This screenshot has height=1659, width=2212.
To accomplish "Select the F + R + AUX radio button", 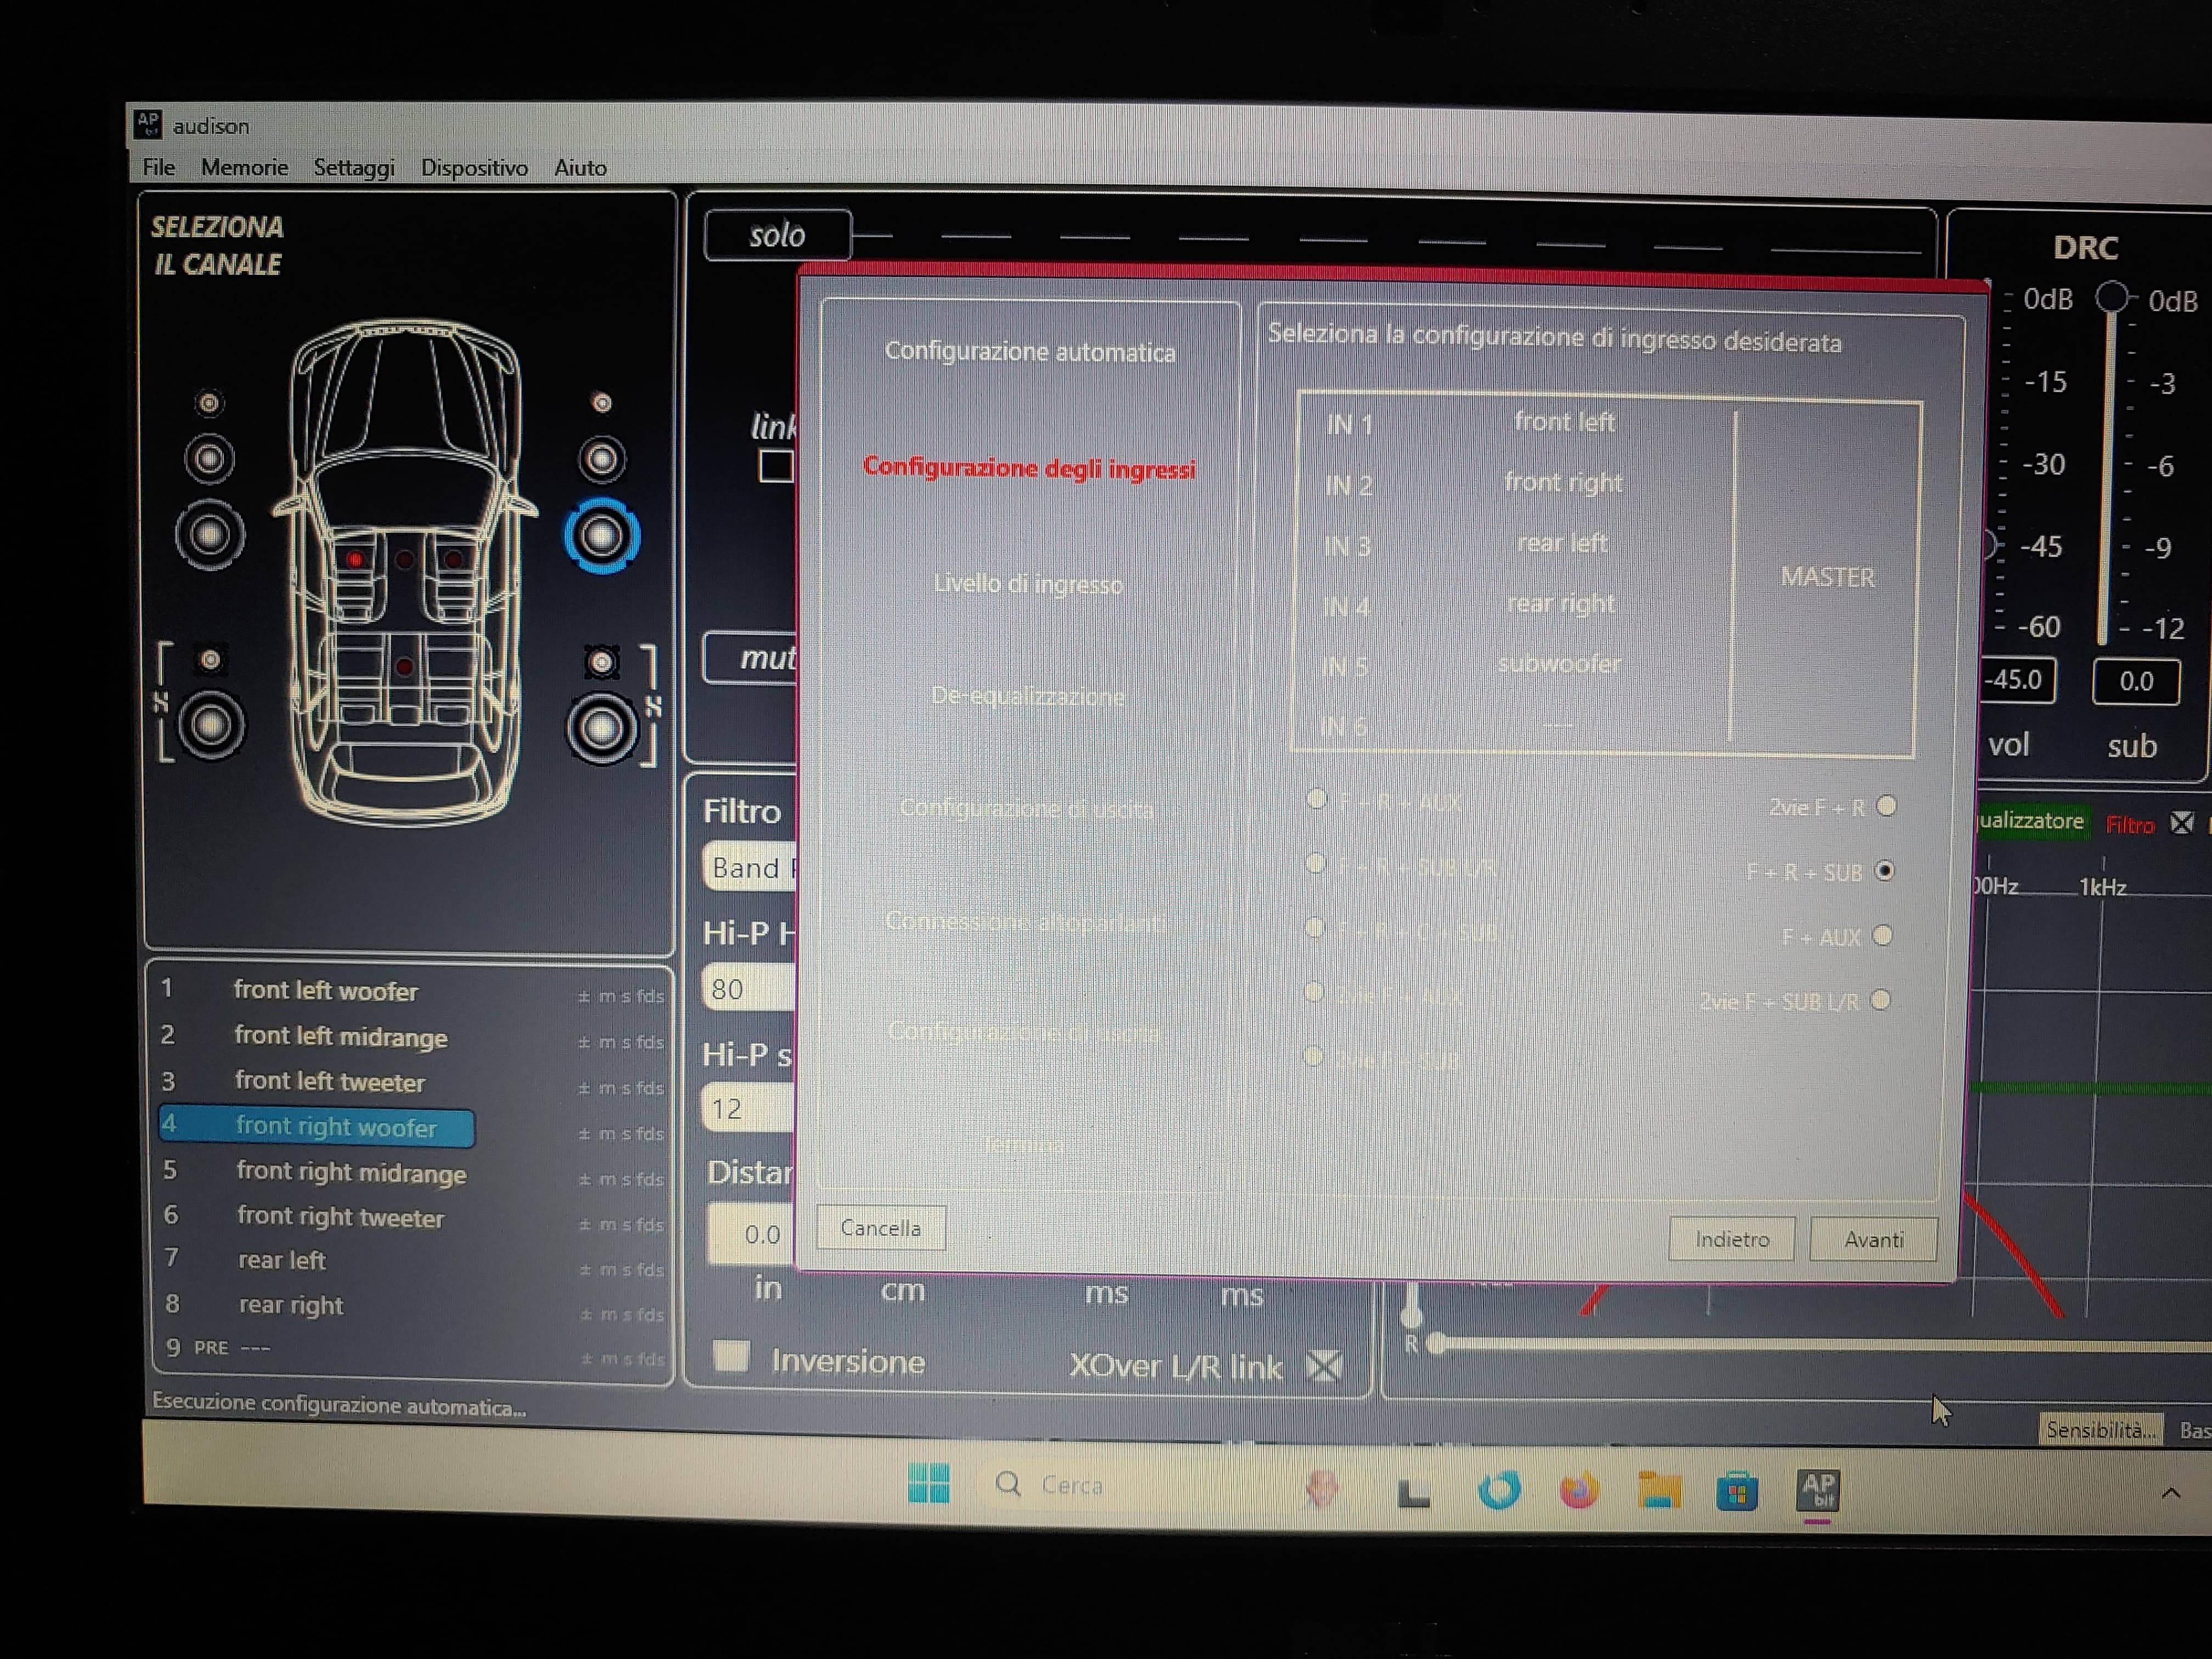I will (1316, 799).
